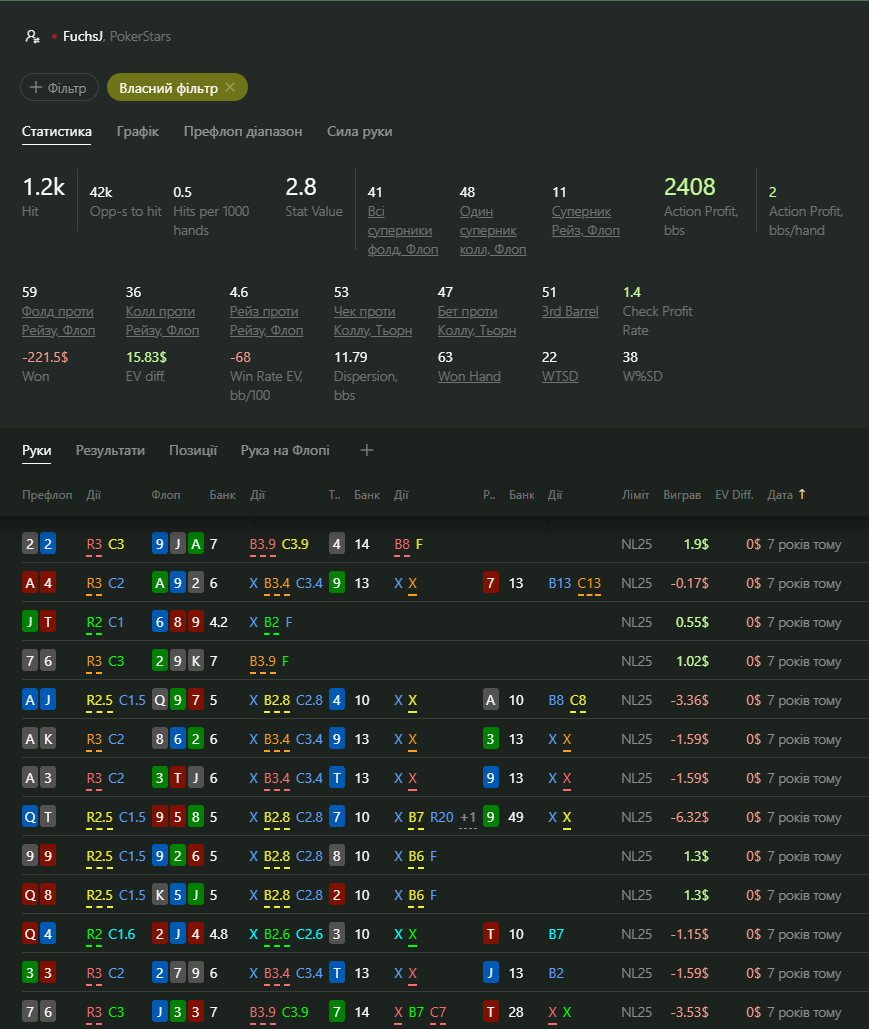Click the B13 river bet action
The height and width of the screenshot is (1029, 869).
click(x=560, y=583)
